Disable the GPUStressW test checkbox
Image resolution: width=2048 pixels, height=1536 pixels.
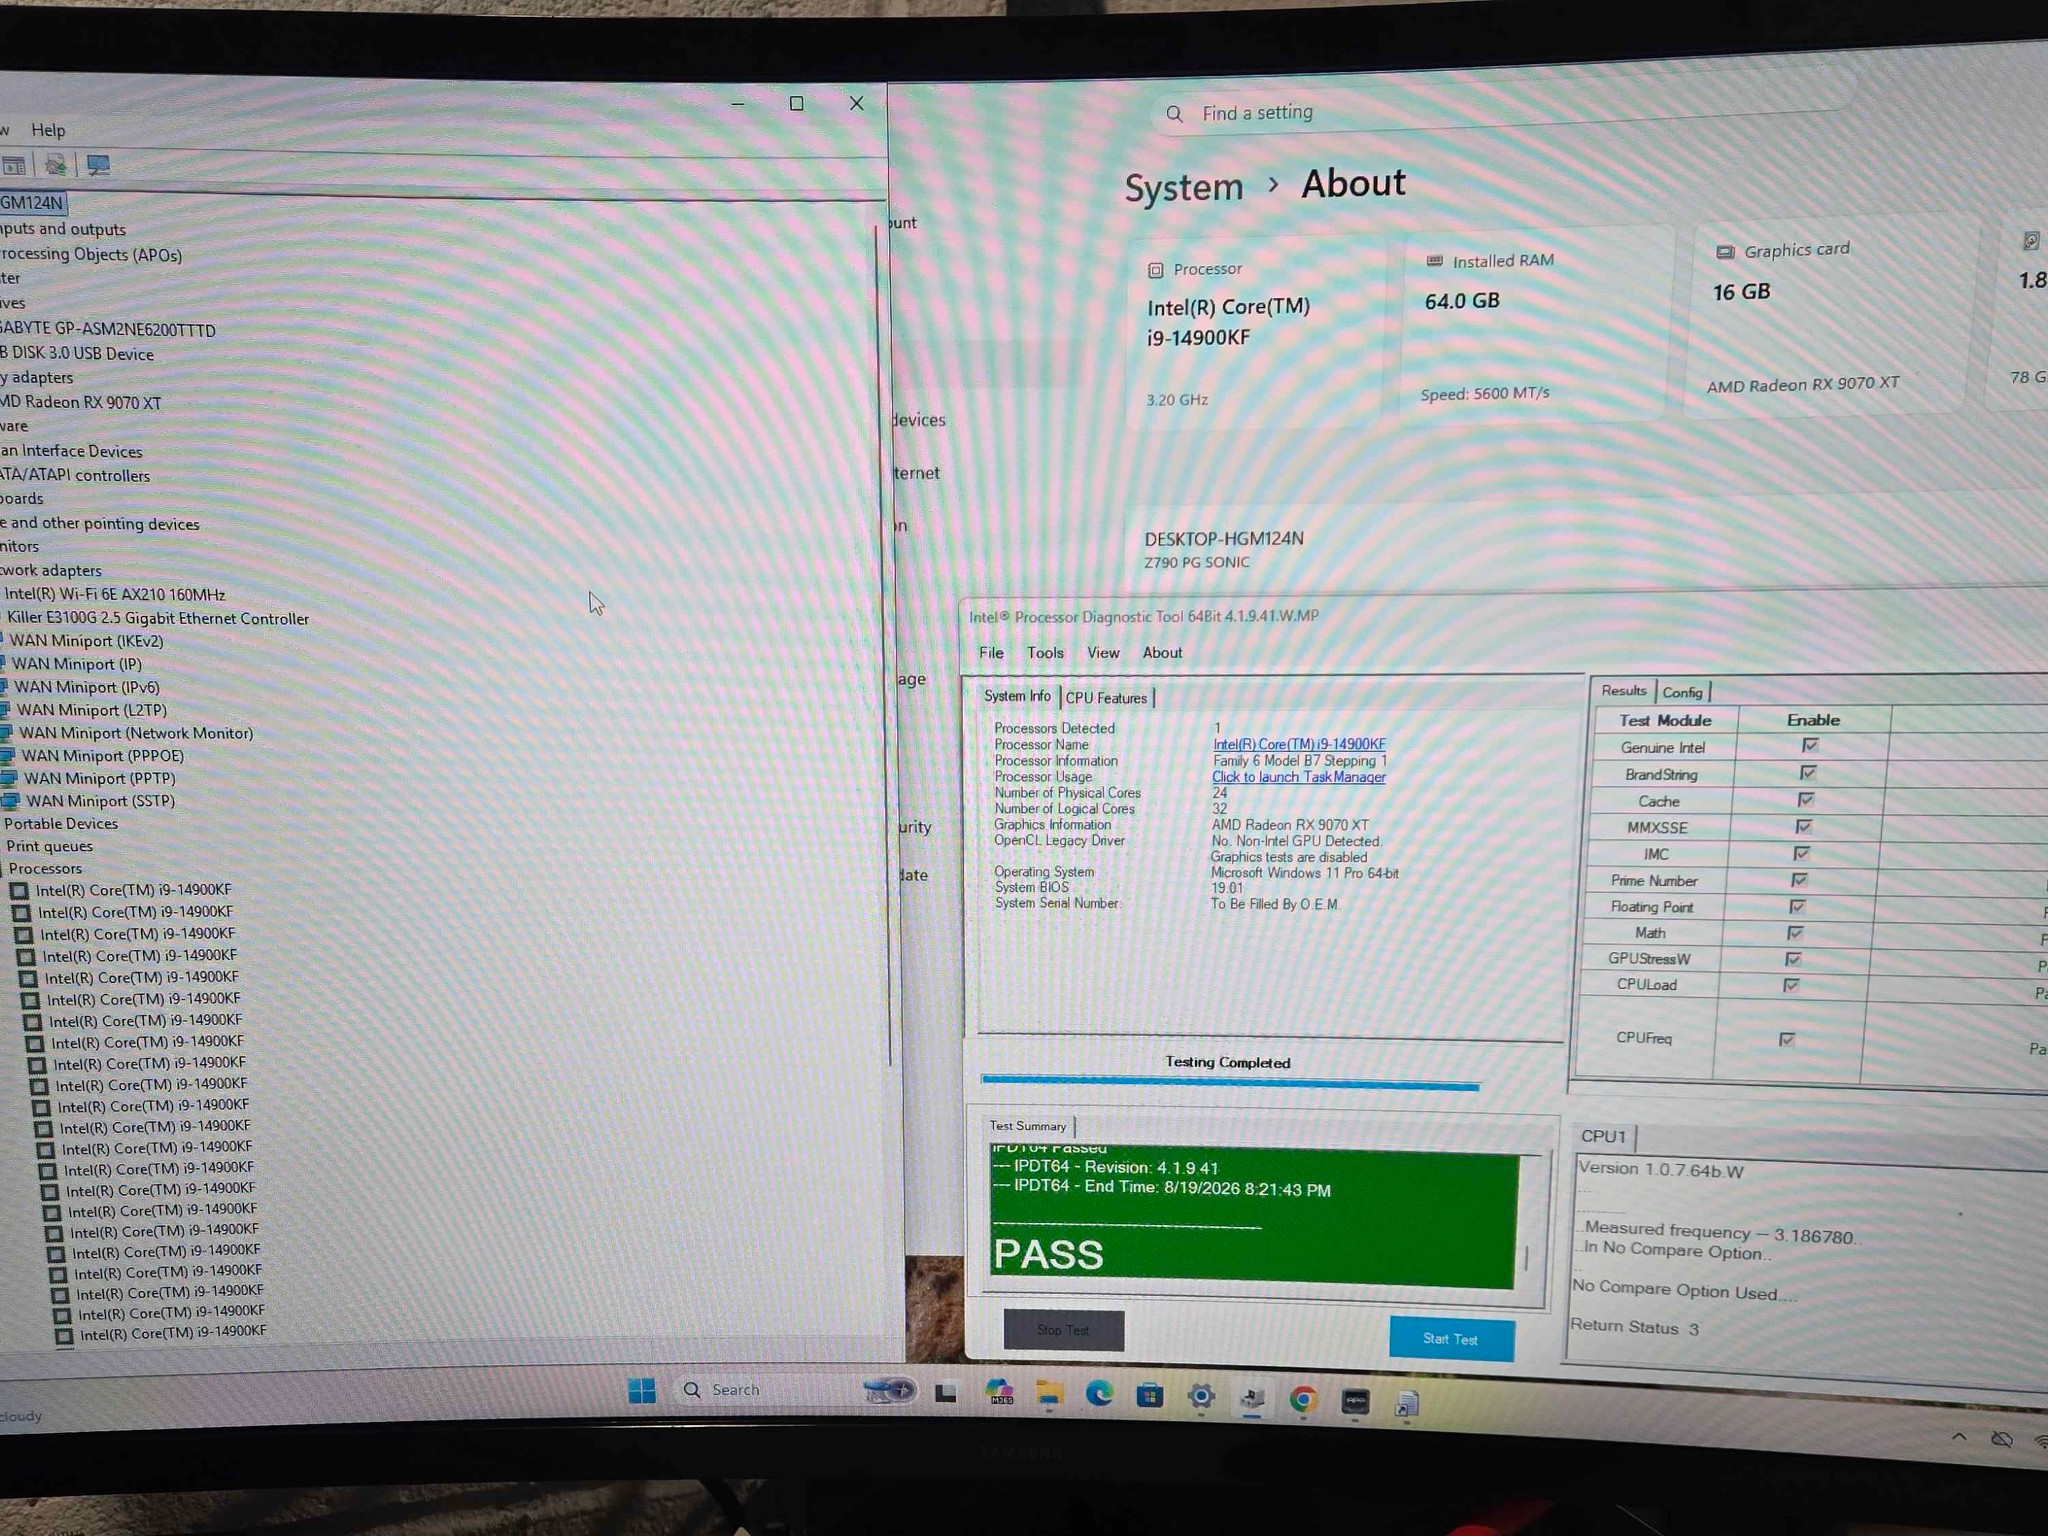[1794, 959]
